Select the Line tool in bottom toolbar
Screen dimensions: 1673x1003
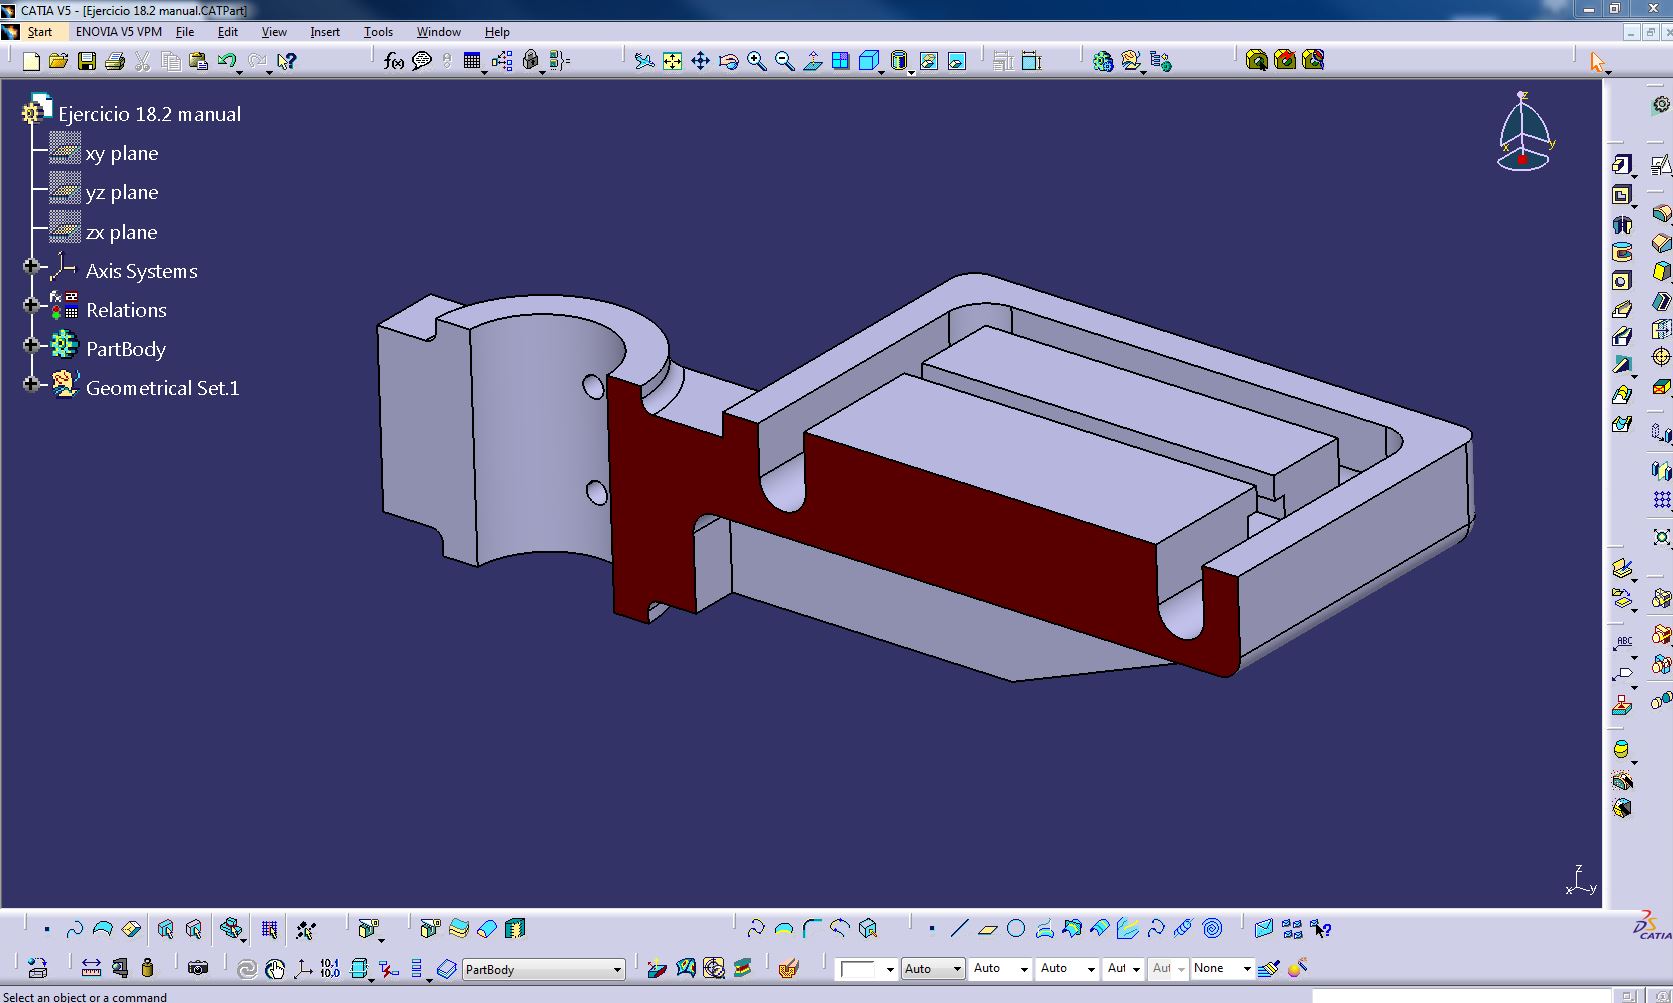(x=959, y=928)
